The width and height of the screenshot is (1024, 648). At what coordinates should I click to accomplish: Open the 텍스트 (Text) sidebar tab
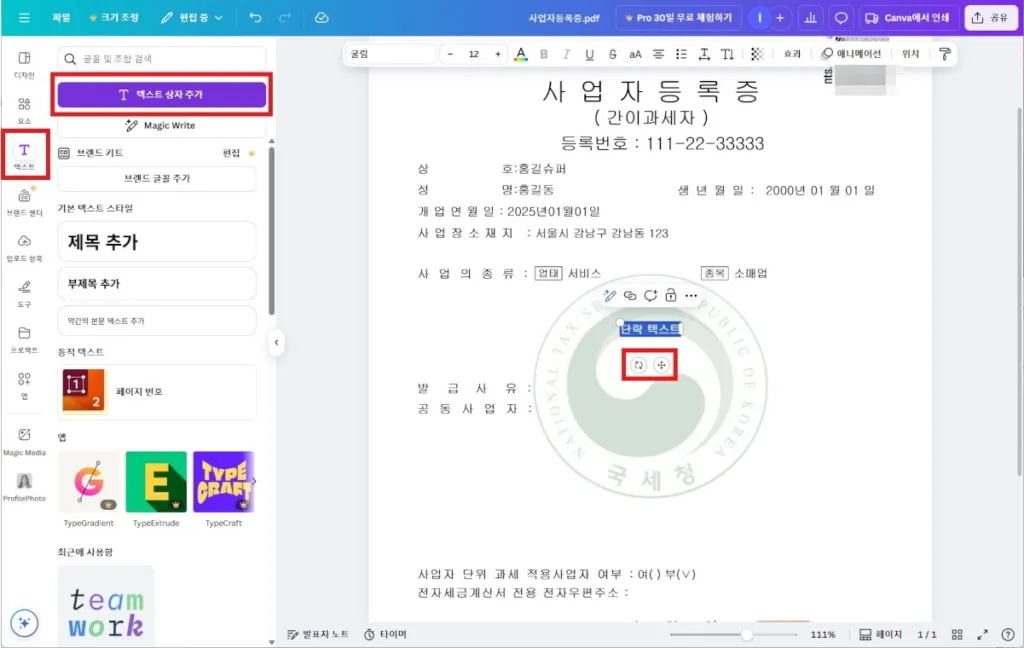point(24,154)
